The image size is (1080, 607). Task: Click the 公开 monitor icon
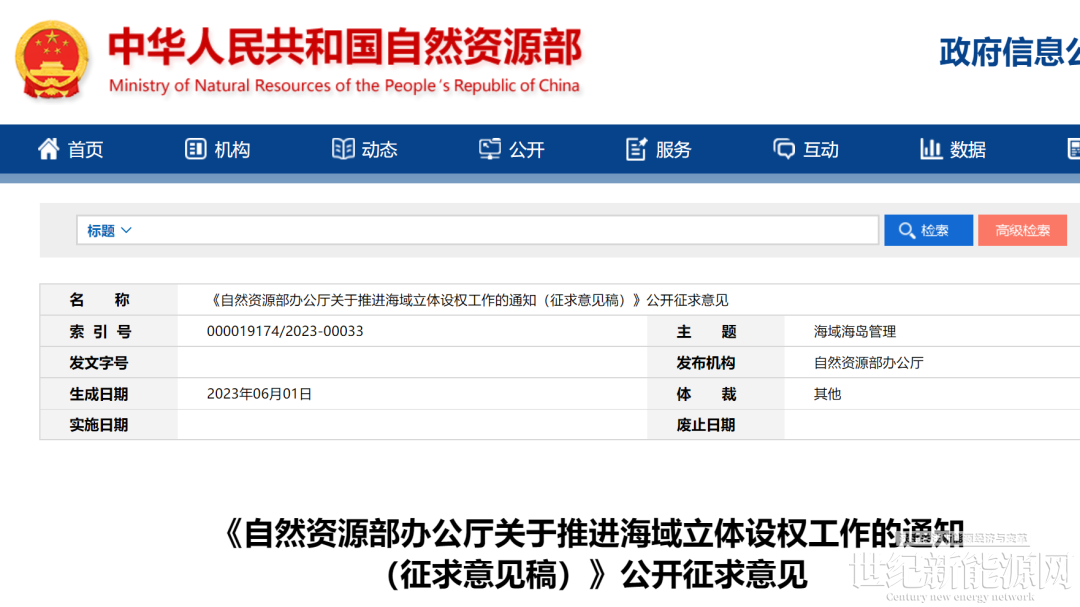point(490,149)
